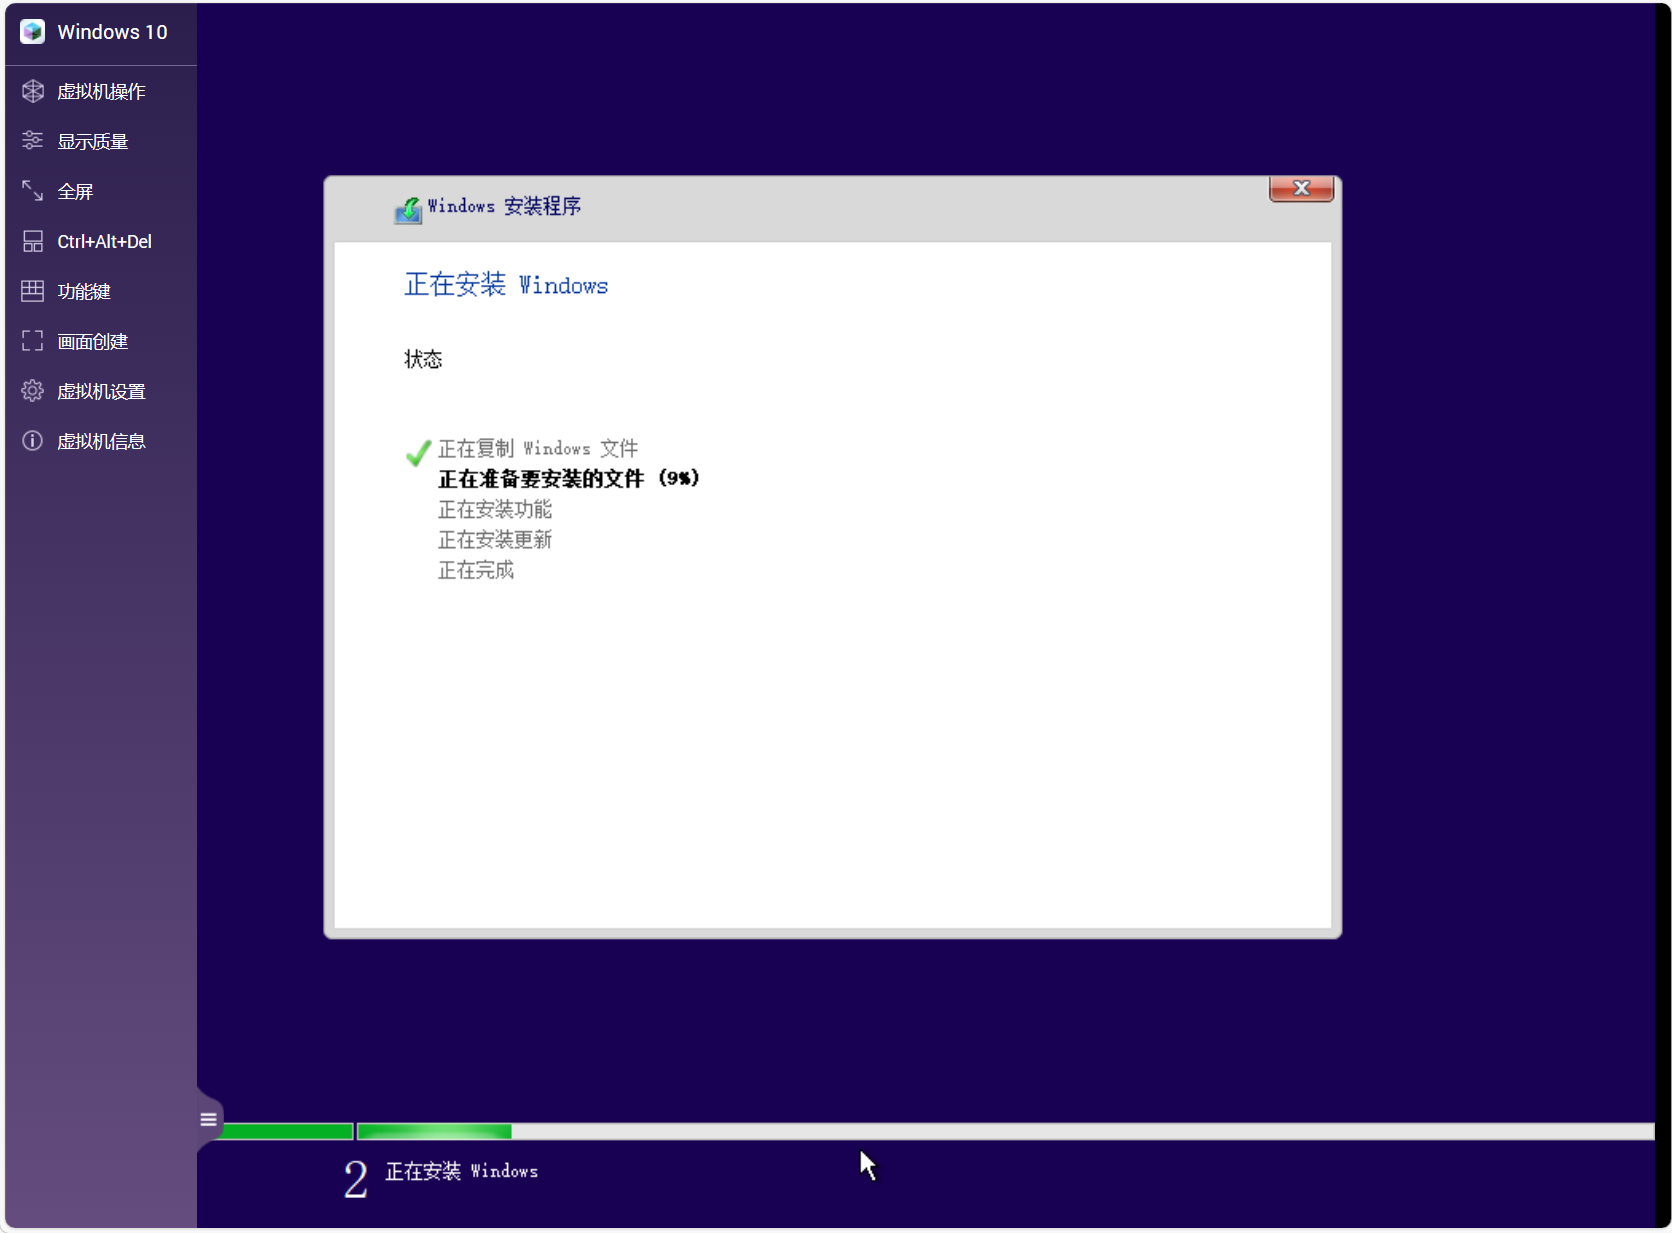1672x1233 pixels.
Task: Click the 全屏 expand arrows icon
Action: (33, 191)
